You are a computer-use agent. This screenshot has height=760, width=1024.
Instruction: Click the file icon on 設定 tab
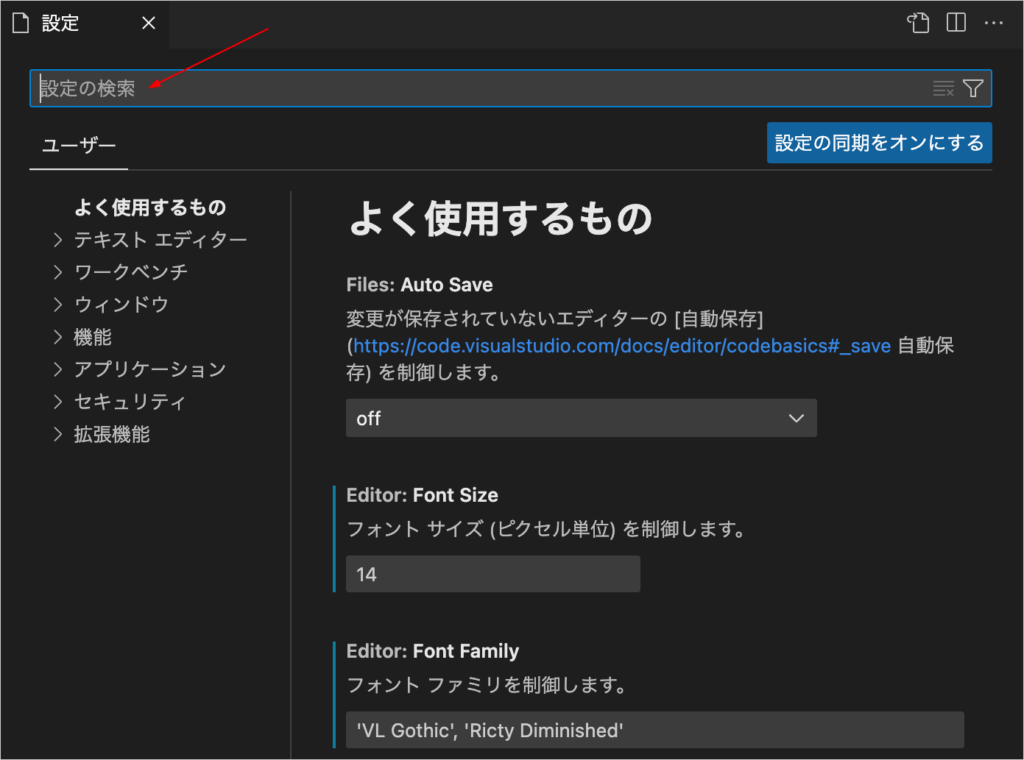coord(20,24)
